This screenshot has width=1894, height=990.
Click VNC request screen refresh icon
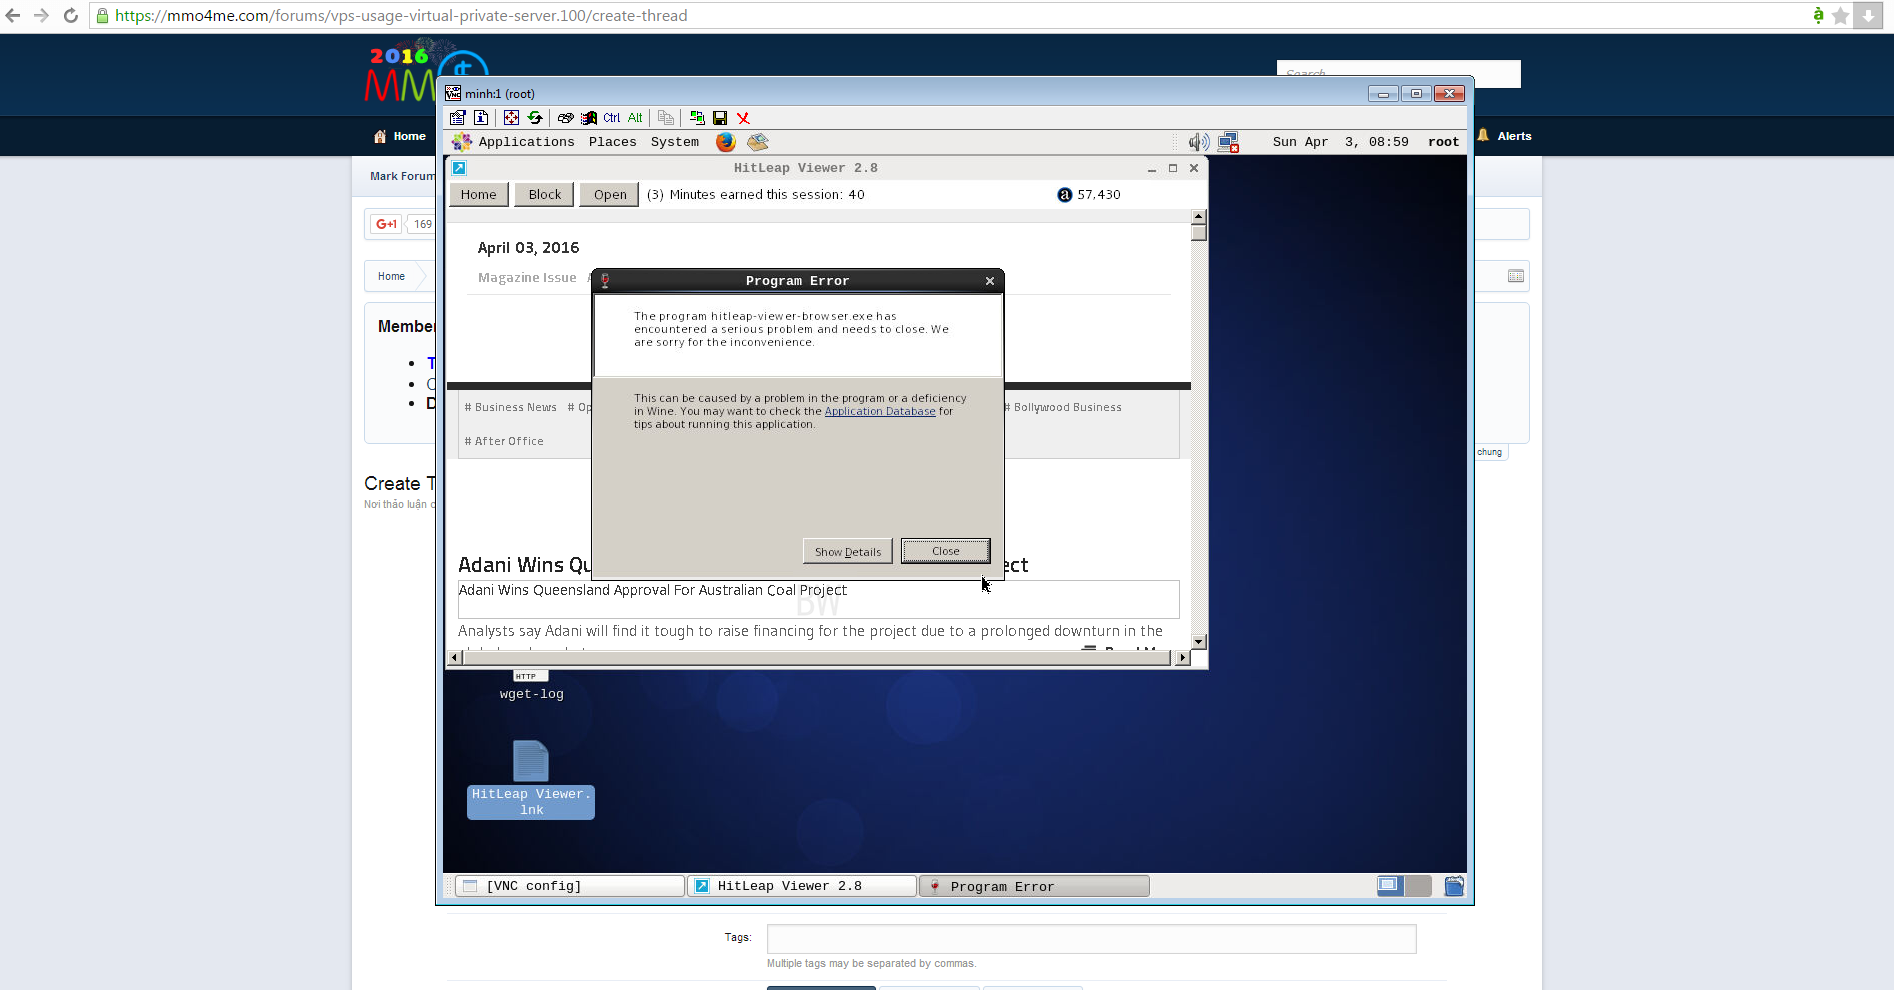click(x=535, y=118)
